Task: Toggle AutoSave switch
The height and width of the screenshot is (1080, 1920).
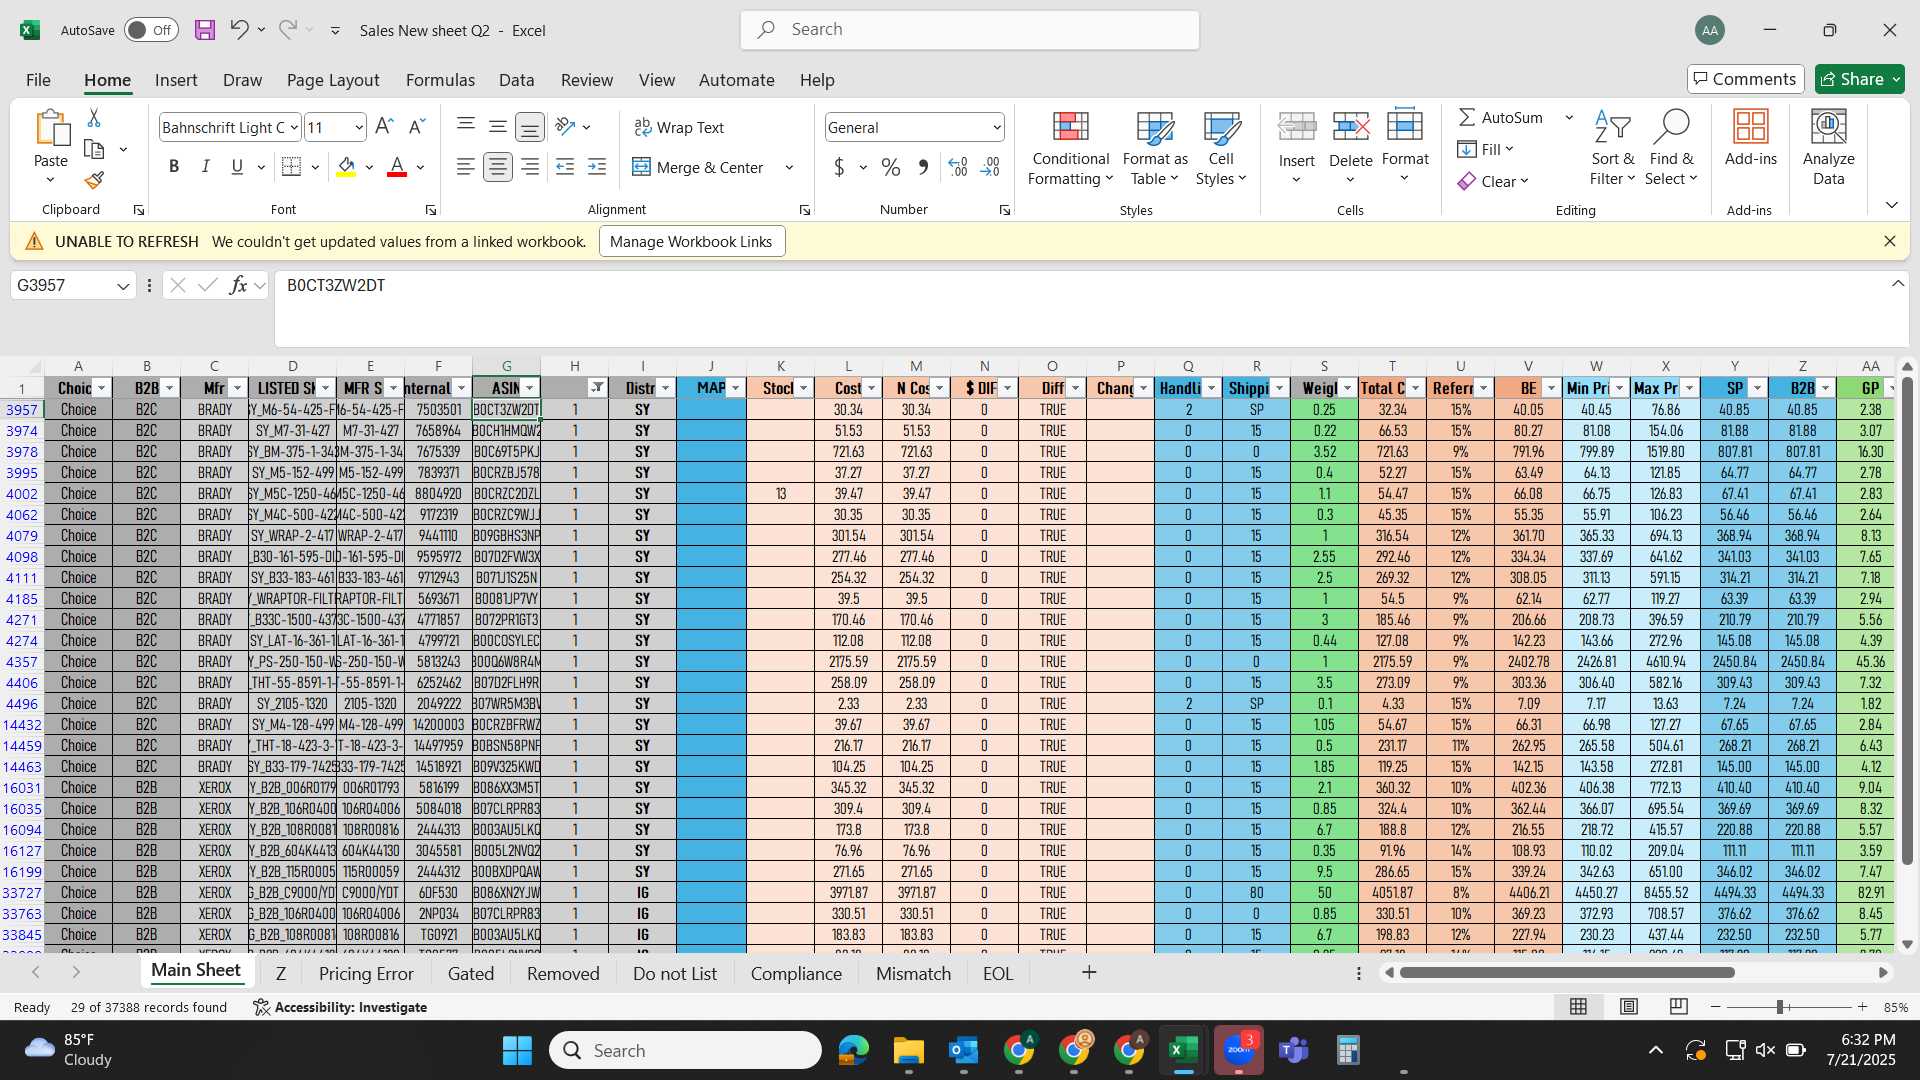Action: [151, 30]
